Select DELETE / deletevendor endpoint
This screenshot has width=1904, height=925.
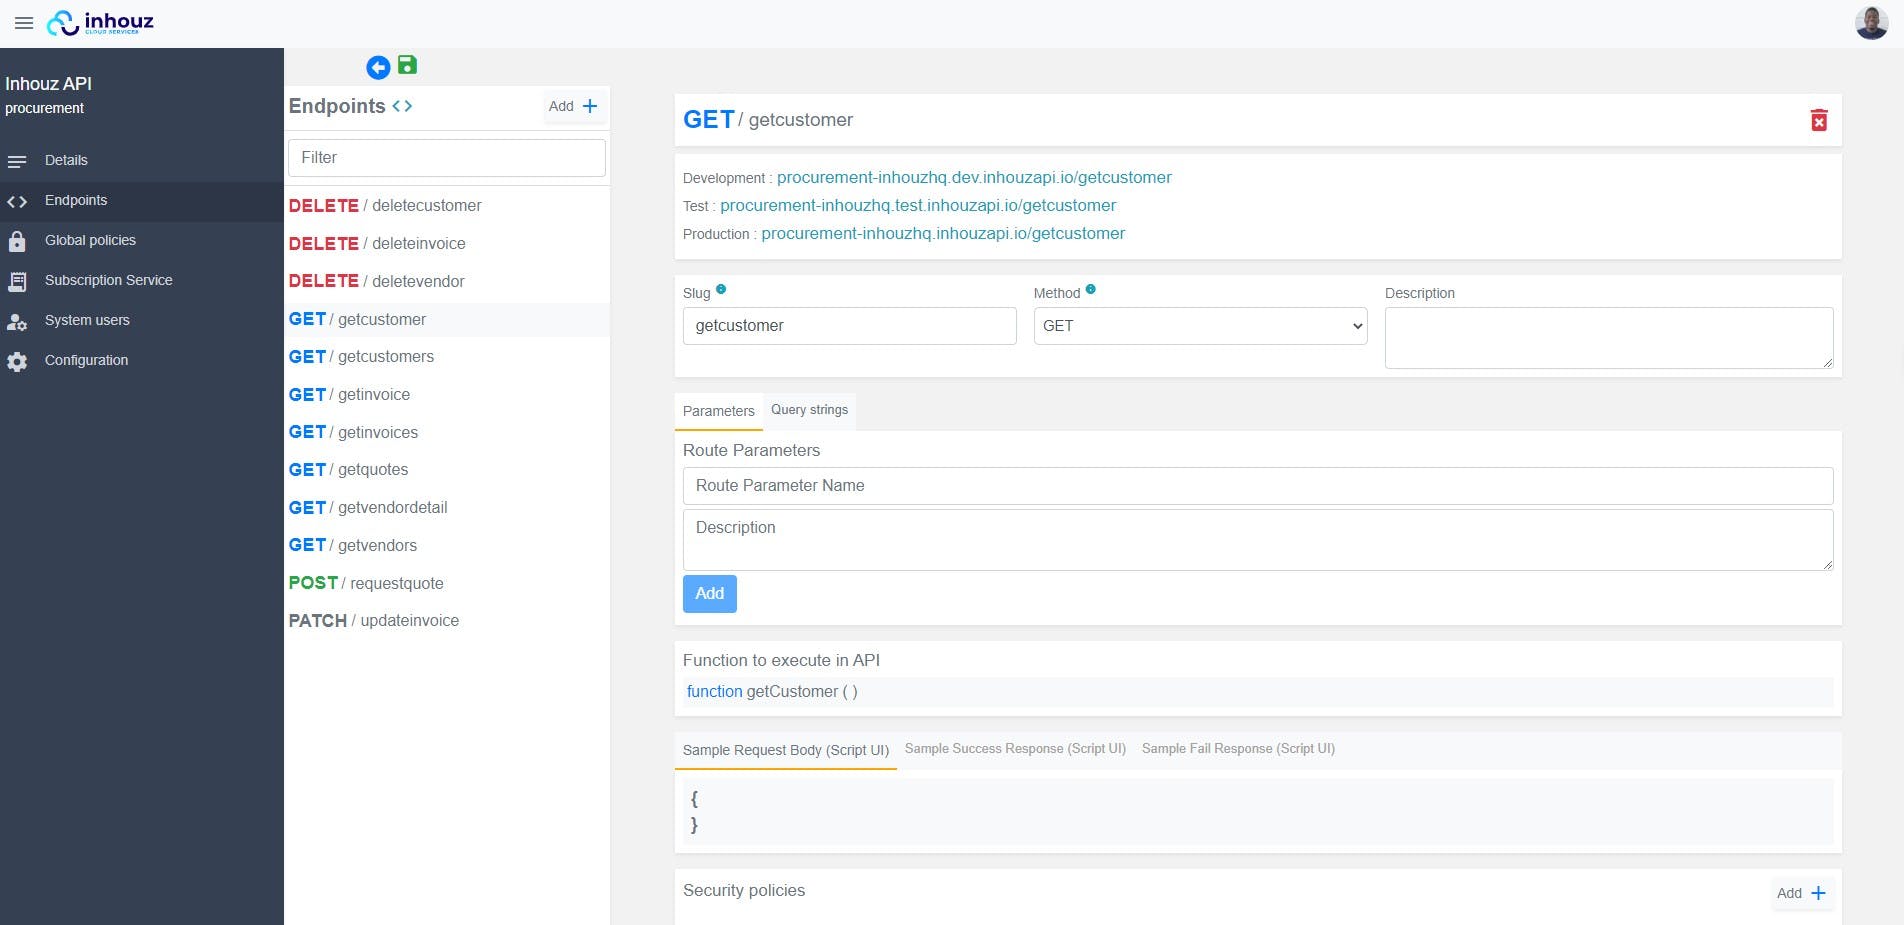click(447, 281)
